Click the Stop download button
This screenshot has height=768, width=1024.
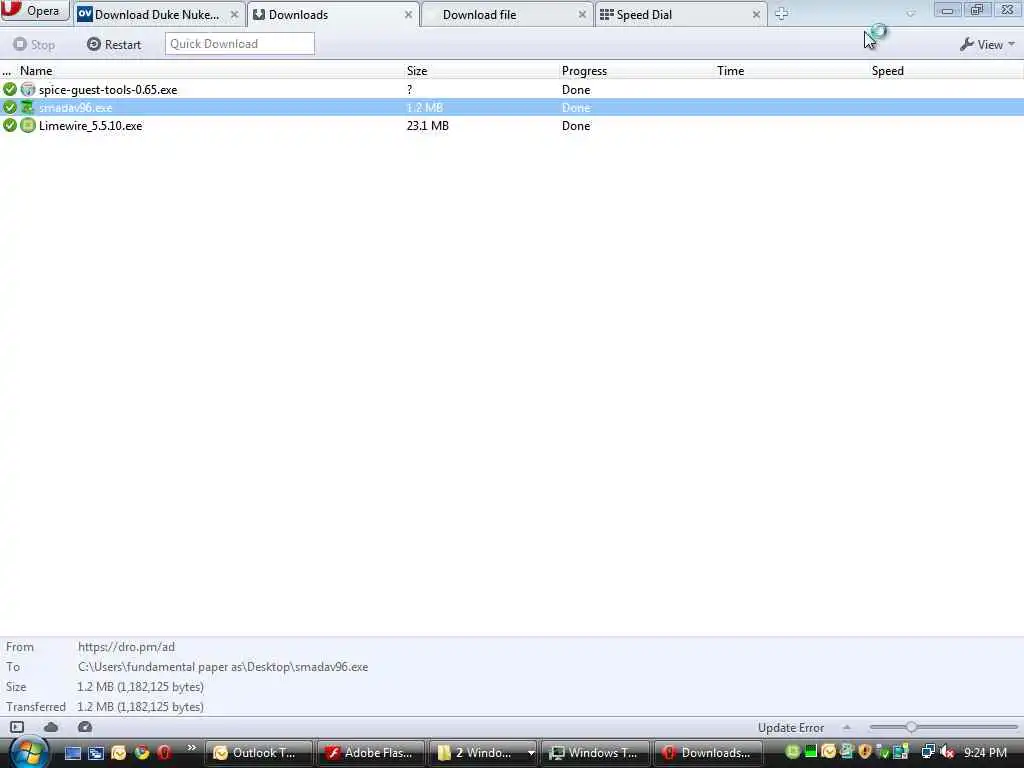[34, 44]
